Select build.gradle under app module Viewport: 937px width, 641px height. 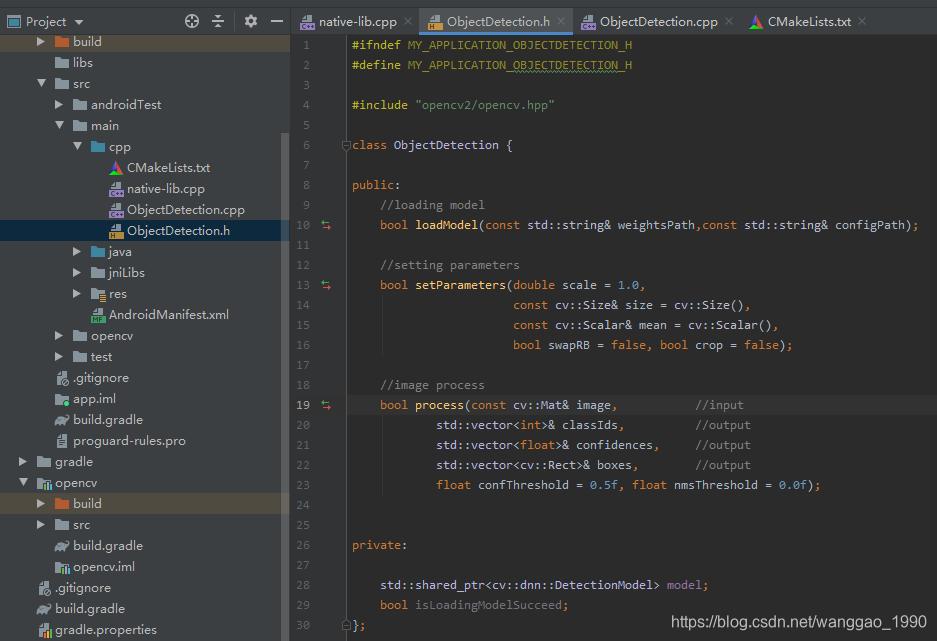[108, 420]
